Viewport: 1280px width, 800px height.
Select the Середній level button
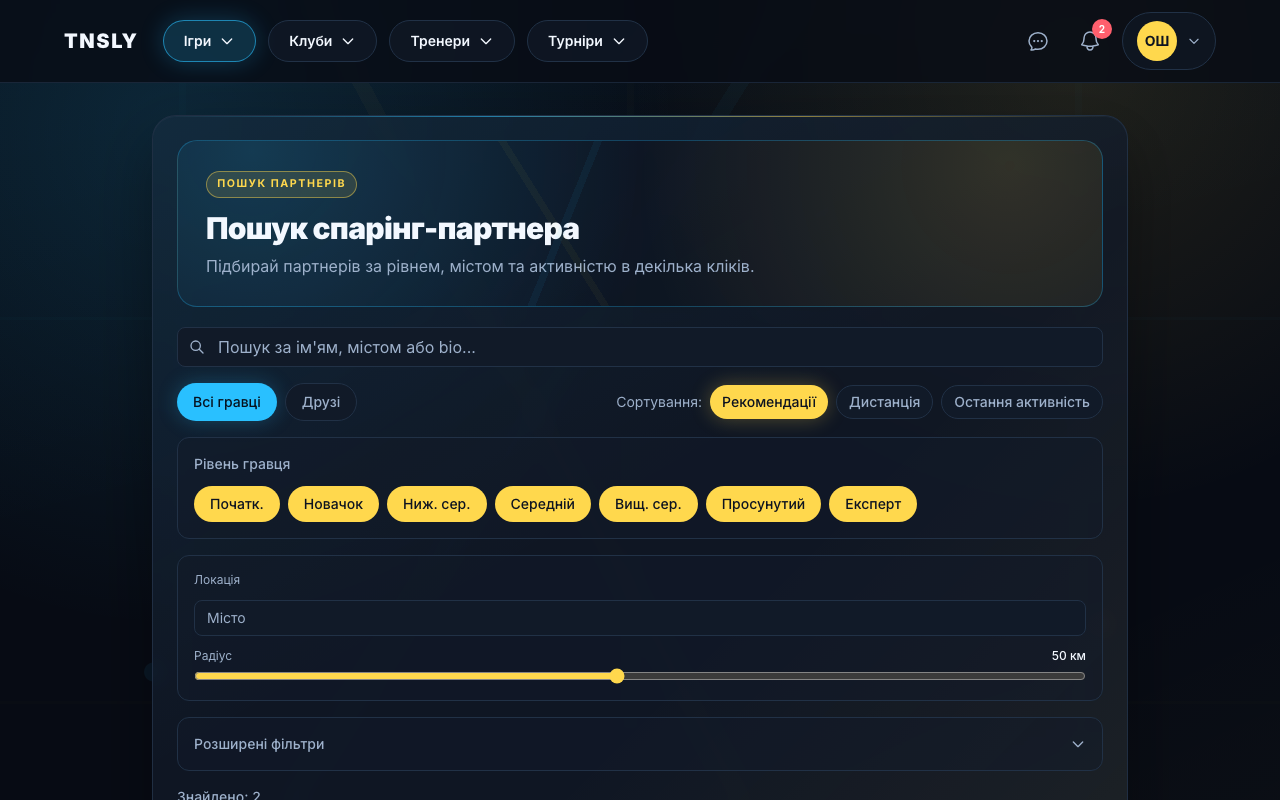point(542,504)
